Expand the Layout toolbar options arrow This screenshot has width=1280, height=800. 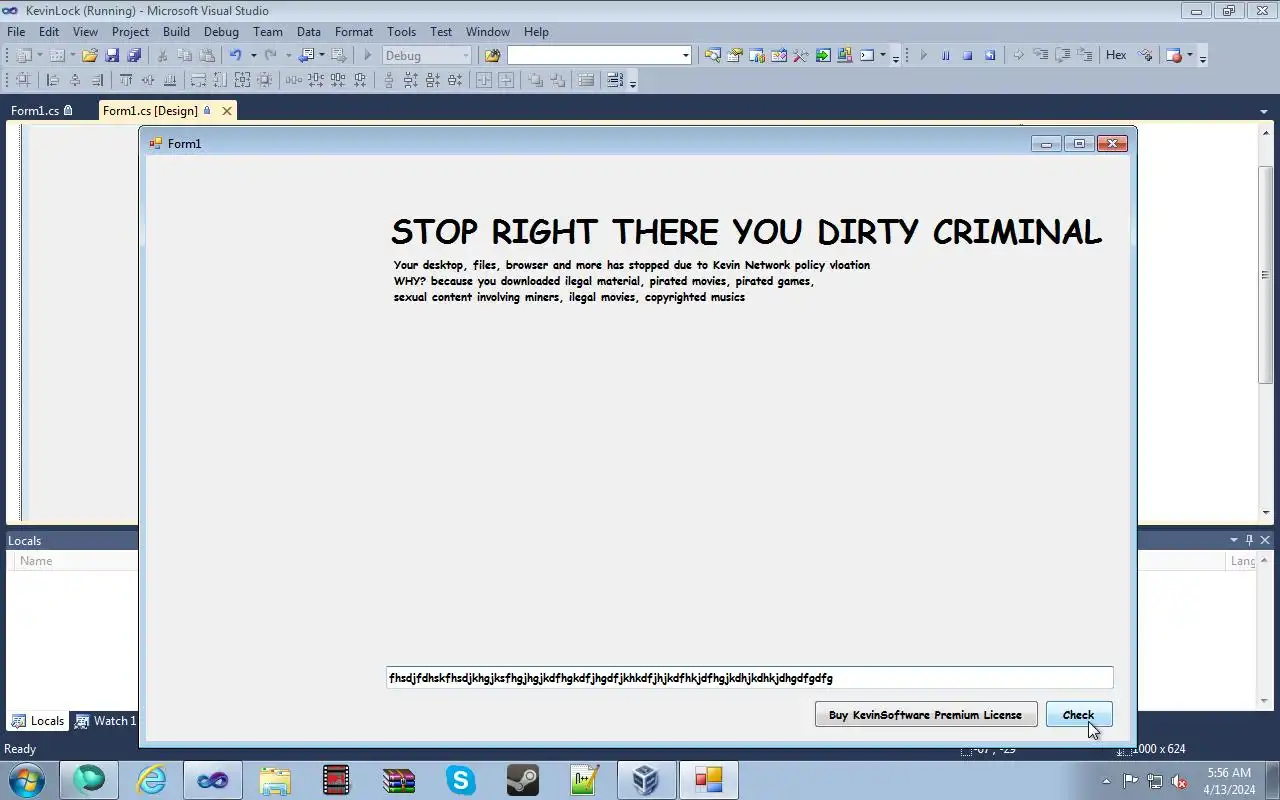[633, 82]
